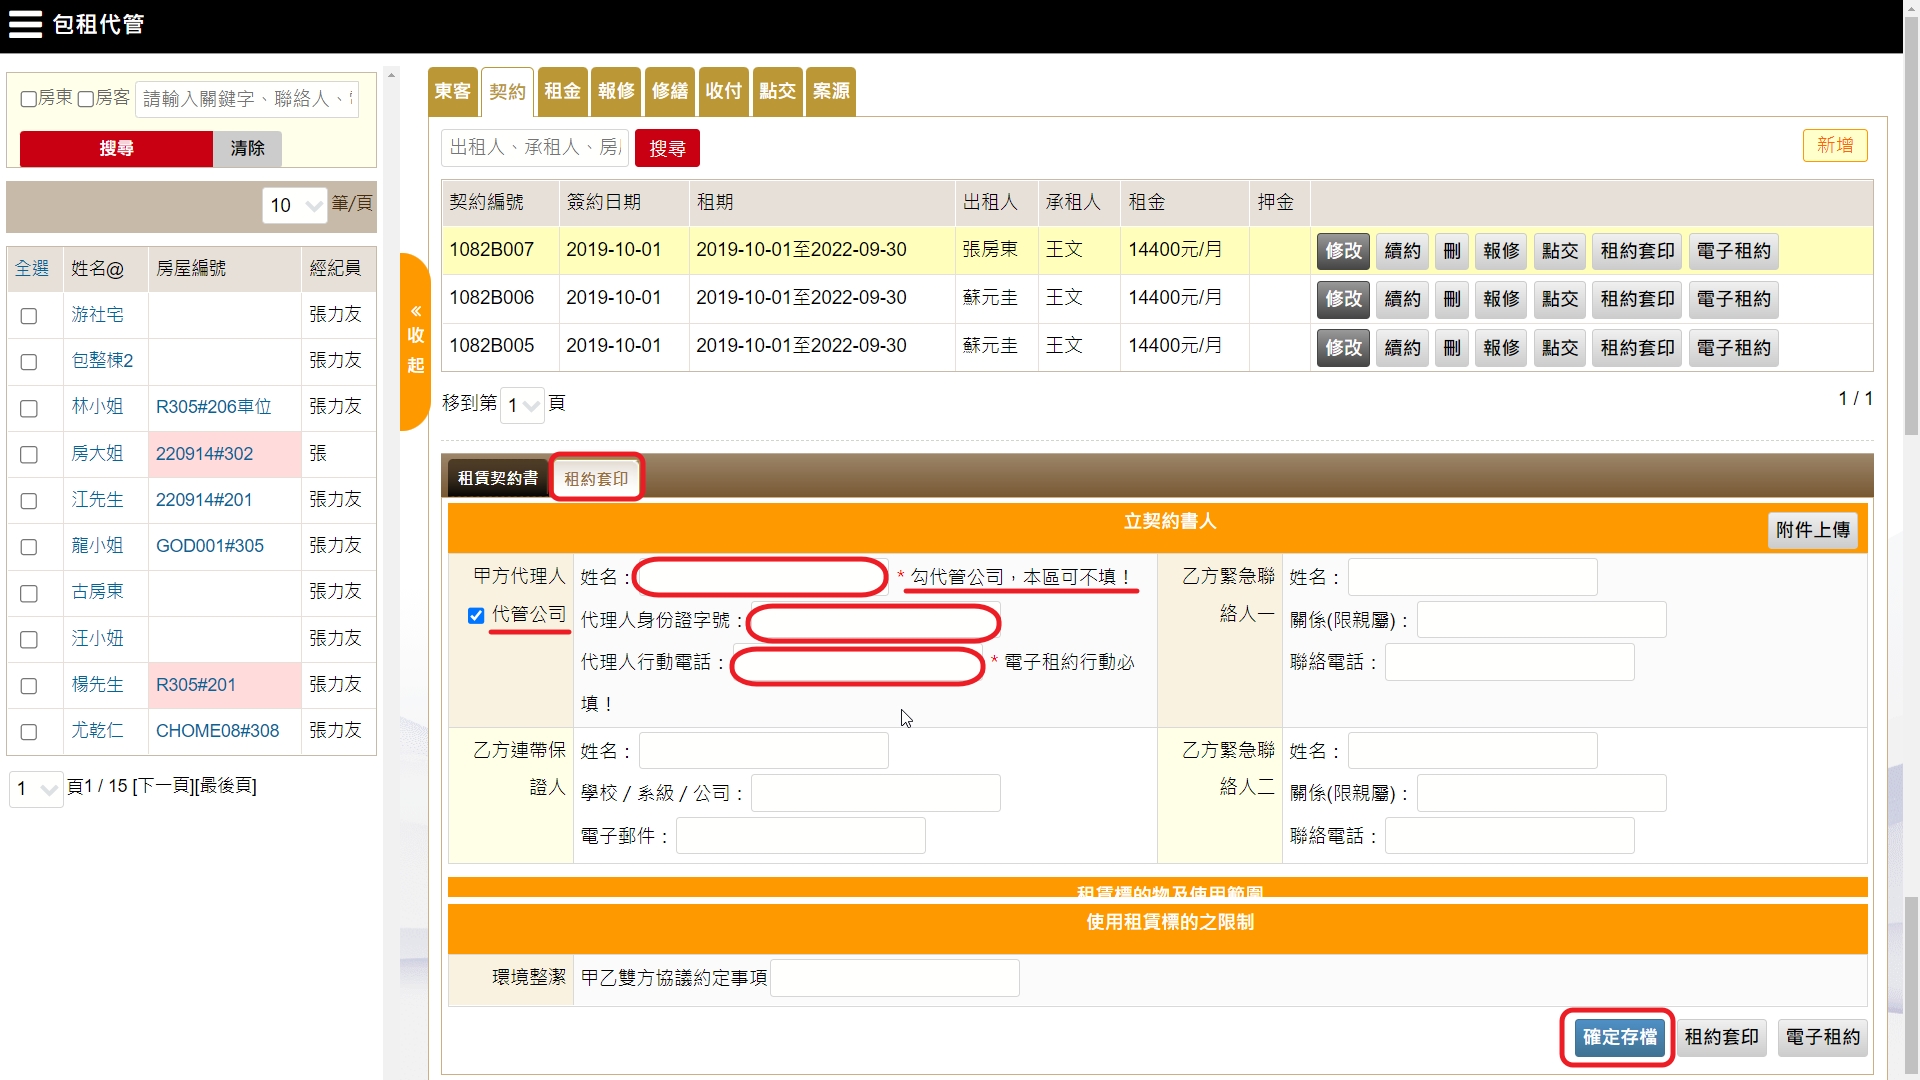Check the 房東 filter checkbox

[29, 99]
